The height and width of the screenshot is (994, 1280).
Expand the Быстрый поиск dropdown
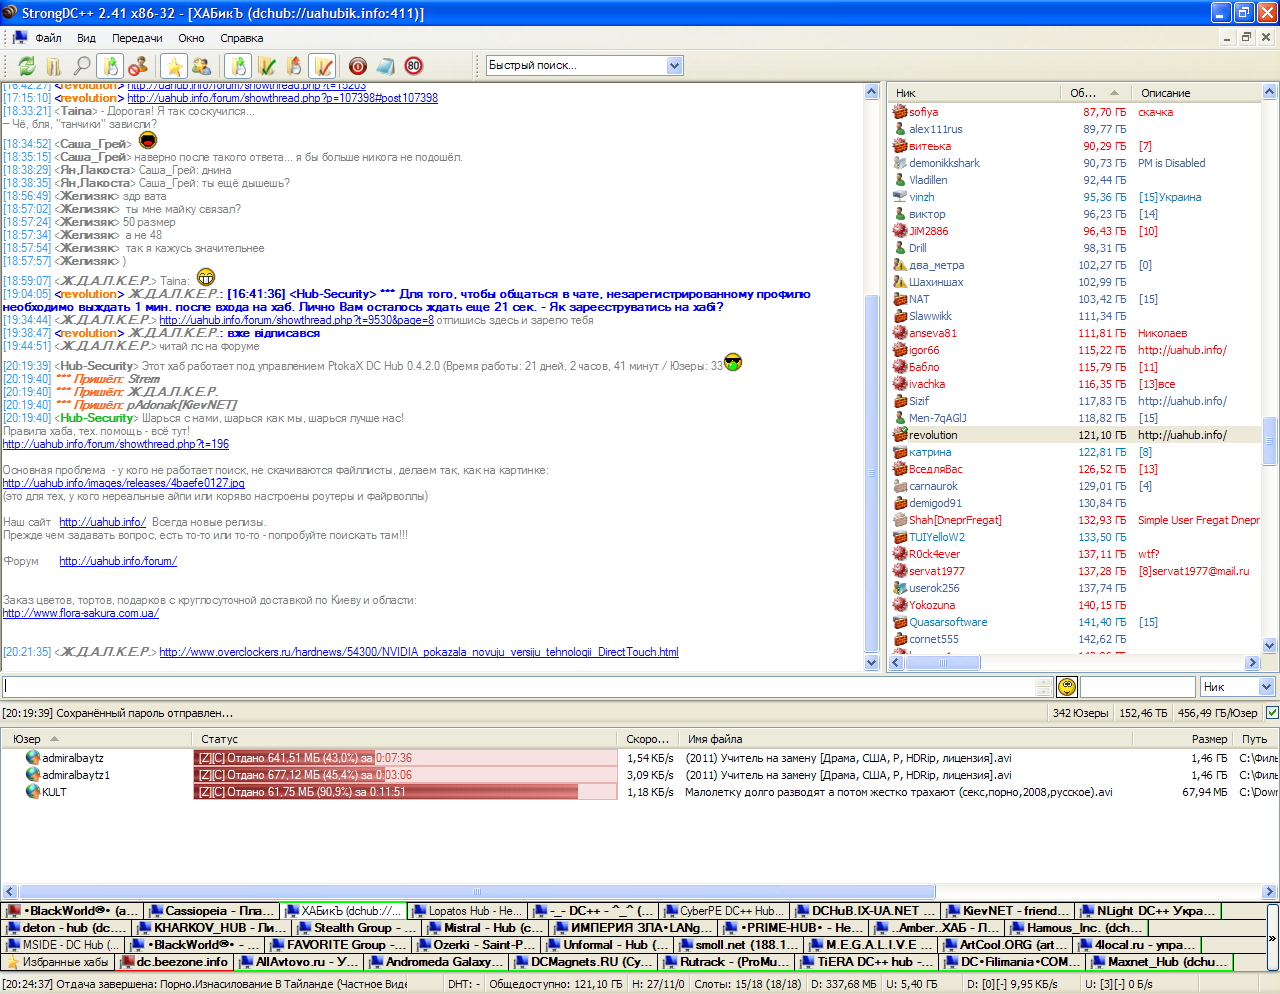coord(674,66)
